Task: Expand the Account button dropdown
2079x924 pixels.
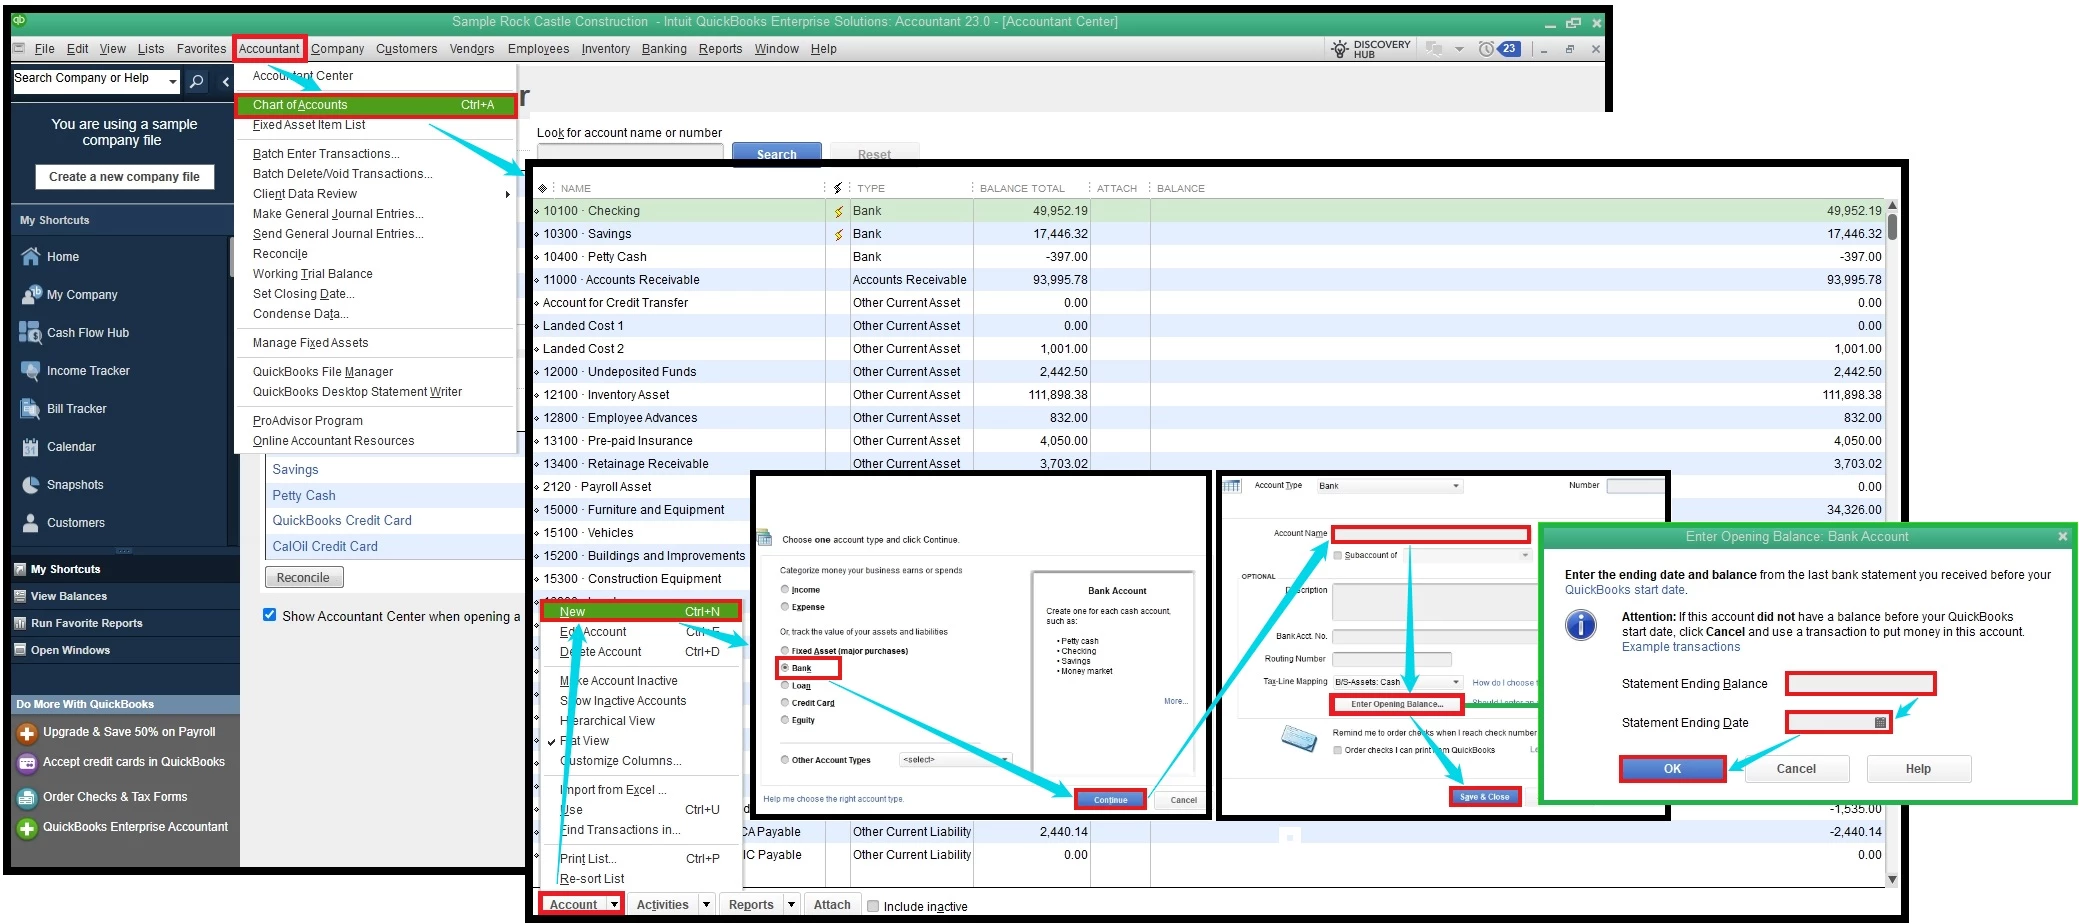Action: 614,905
